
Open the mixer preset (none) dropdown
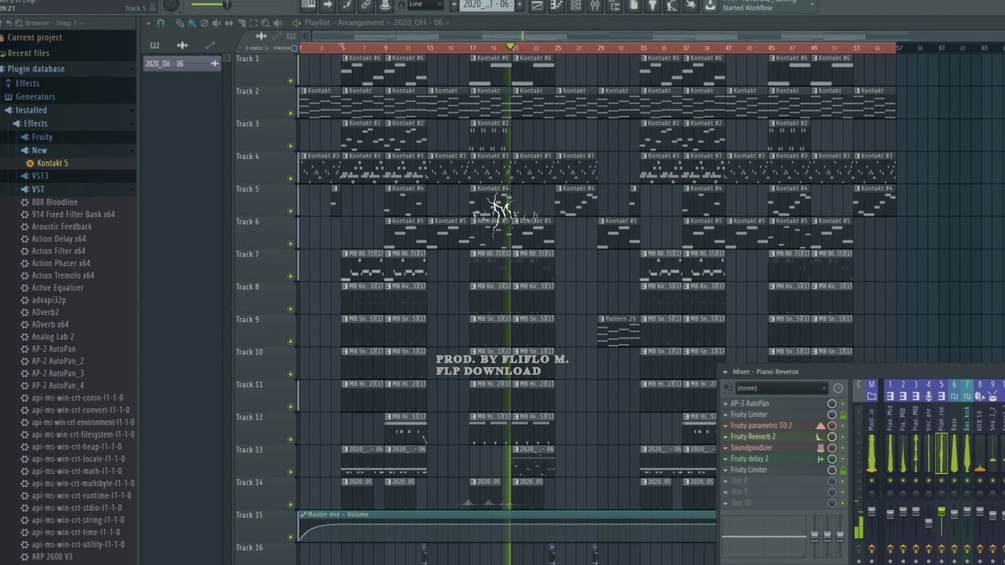[781, 388]
